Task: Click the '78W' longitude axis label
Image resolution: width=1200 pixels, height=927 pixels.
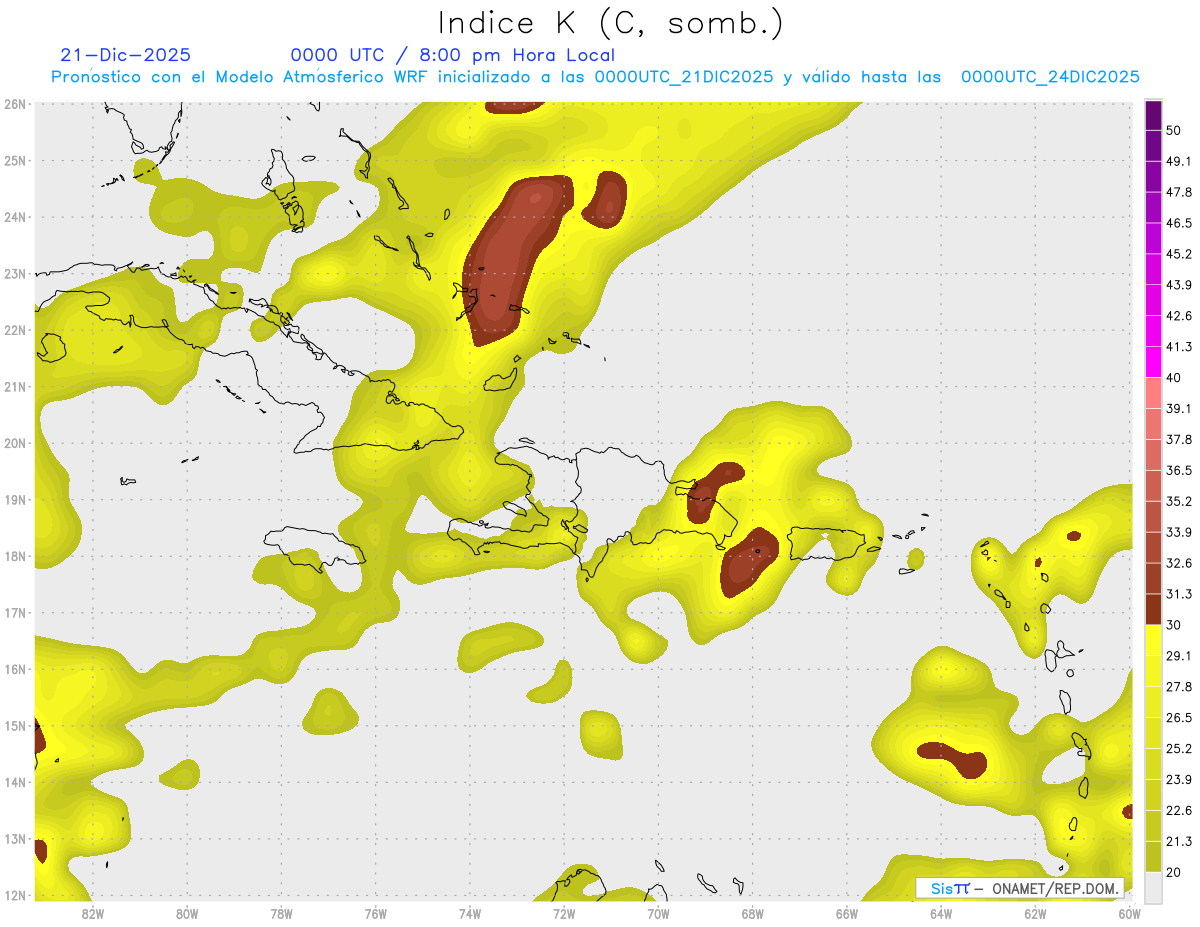Action: point(281,913)
